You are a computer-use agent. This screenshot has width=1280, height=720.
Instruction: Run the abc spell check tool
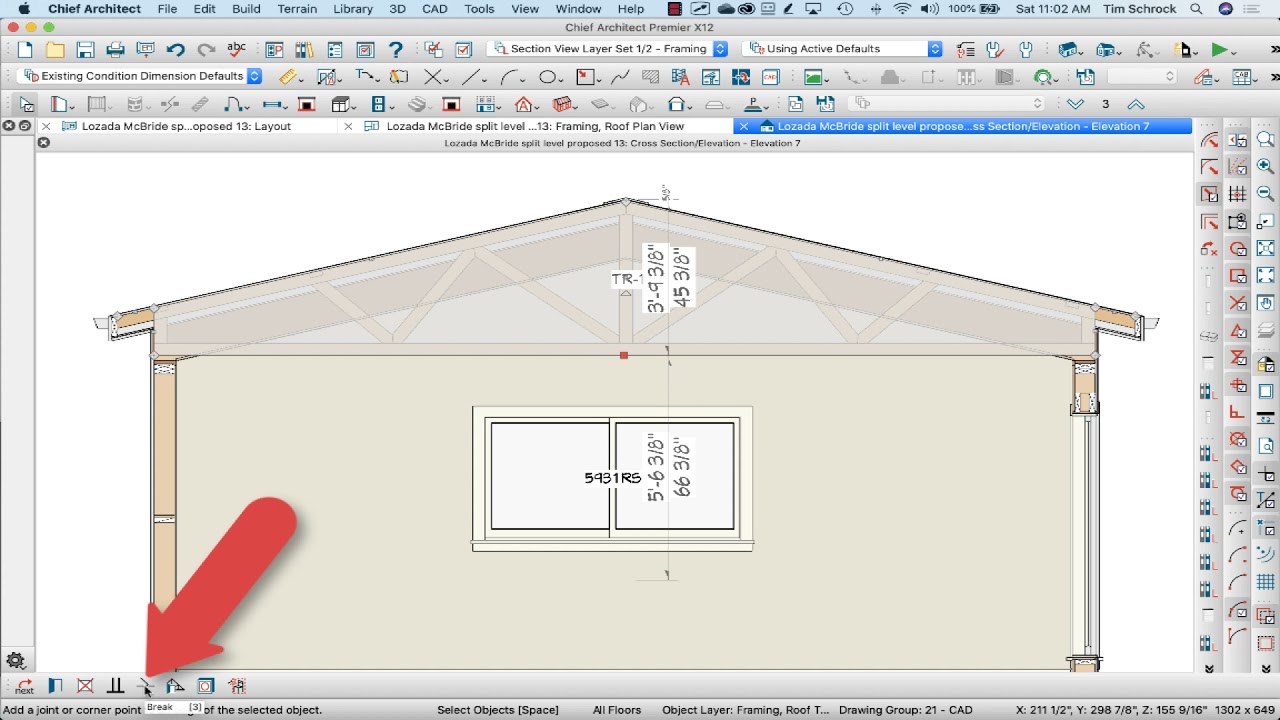click(237, 50)
